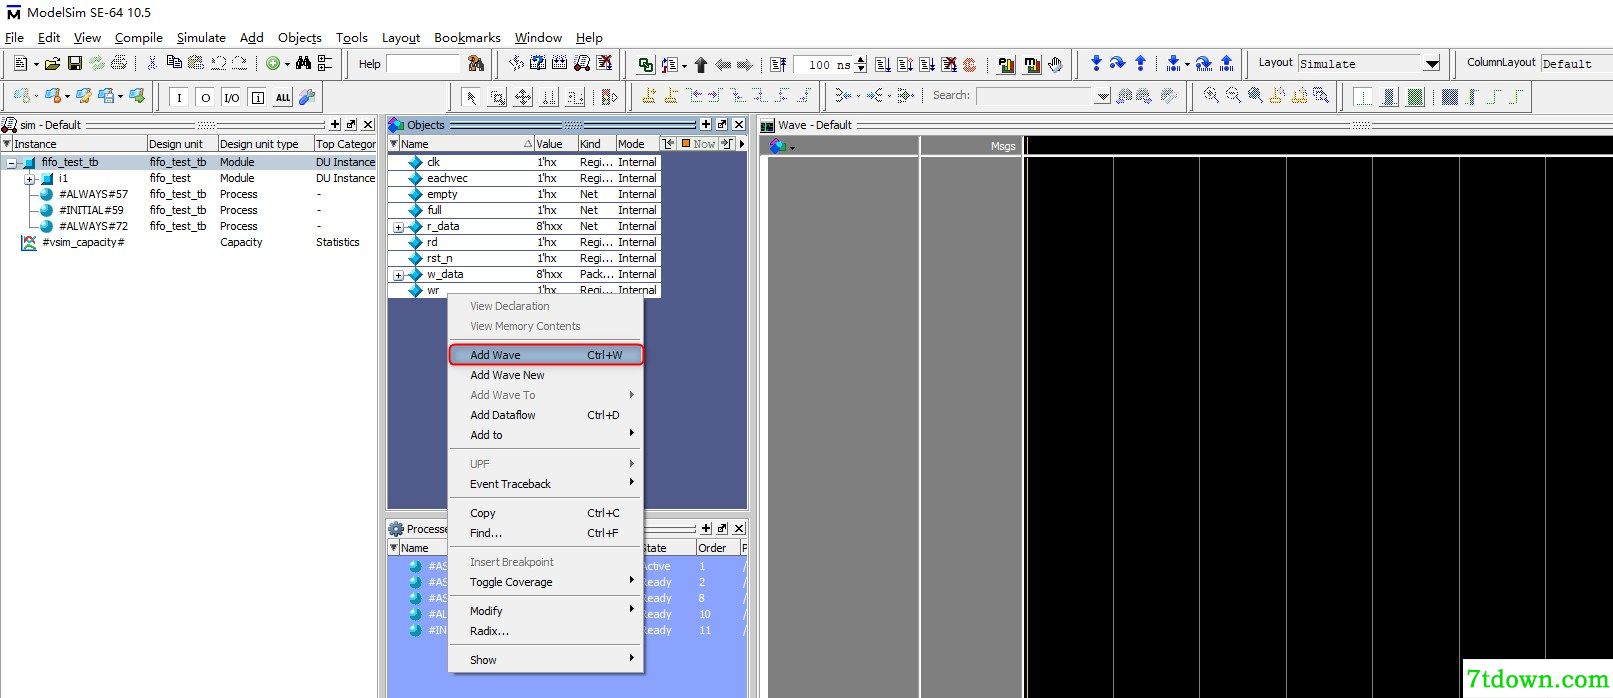Screen dimensions: 1613x698
Task: Toggle the 'I' input filter button
Action: [x=179, y=97]
